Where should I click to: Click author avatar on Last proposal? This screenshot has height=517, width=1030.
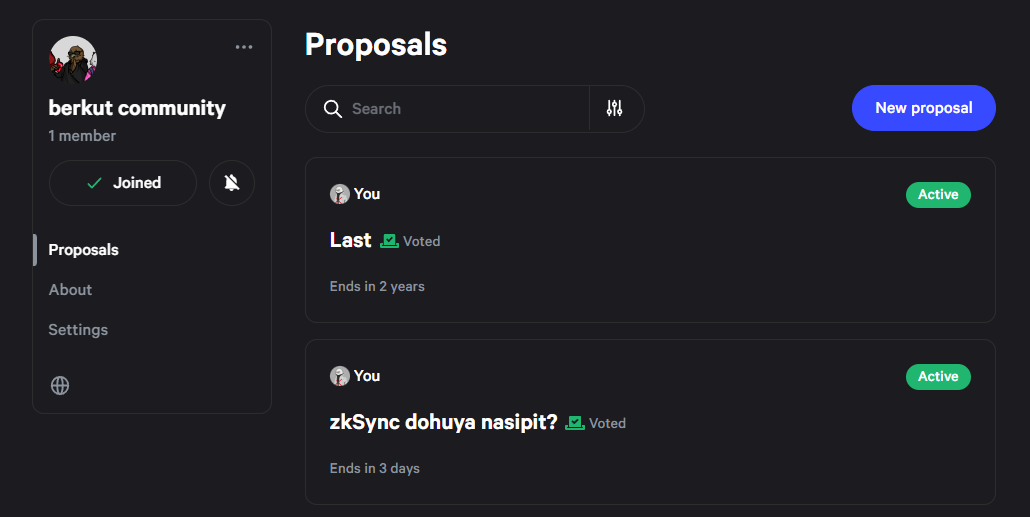(x=340, y=194)
